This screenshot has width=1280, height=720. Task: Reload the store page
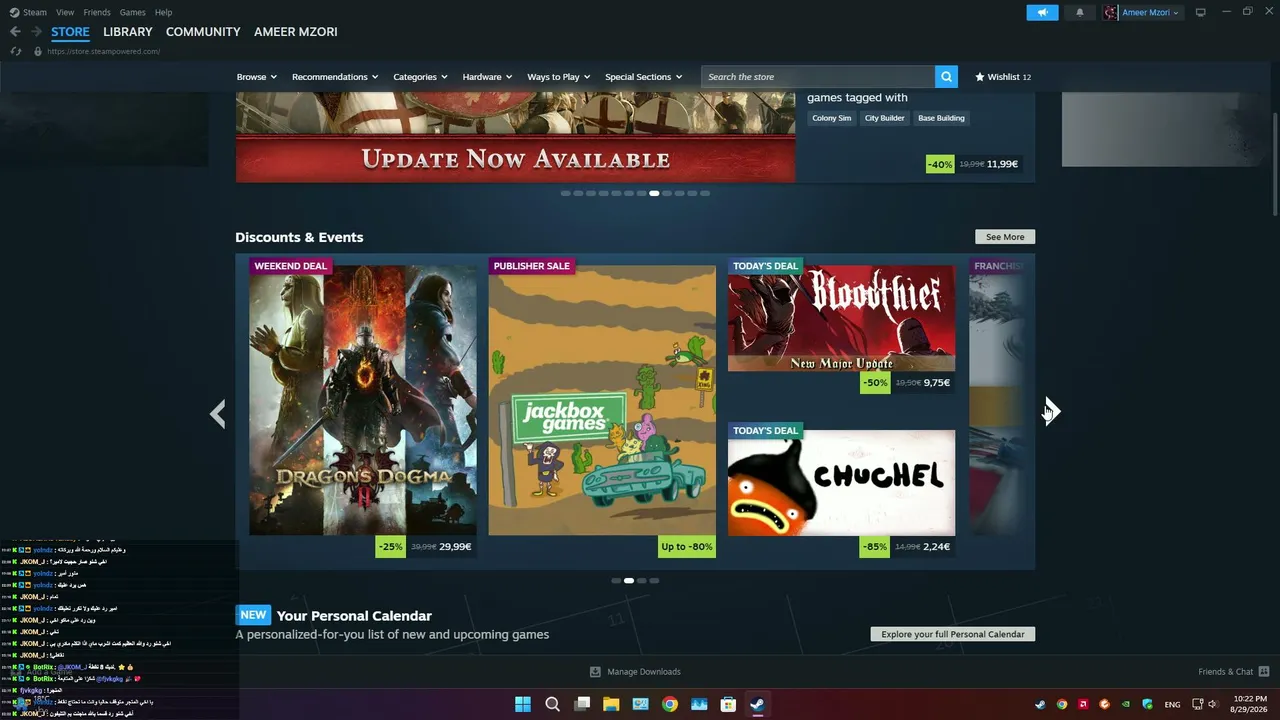click(x=16, y=51)
